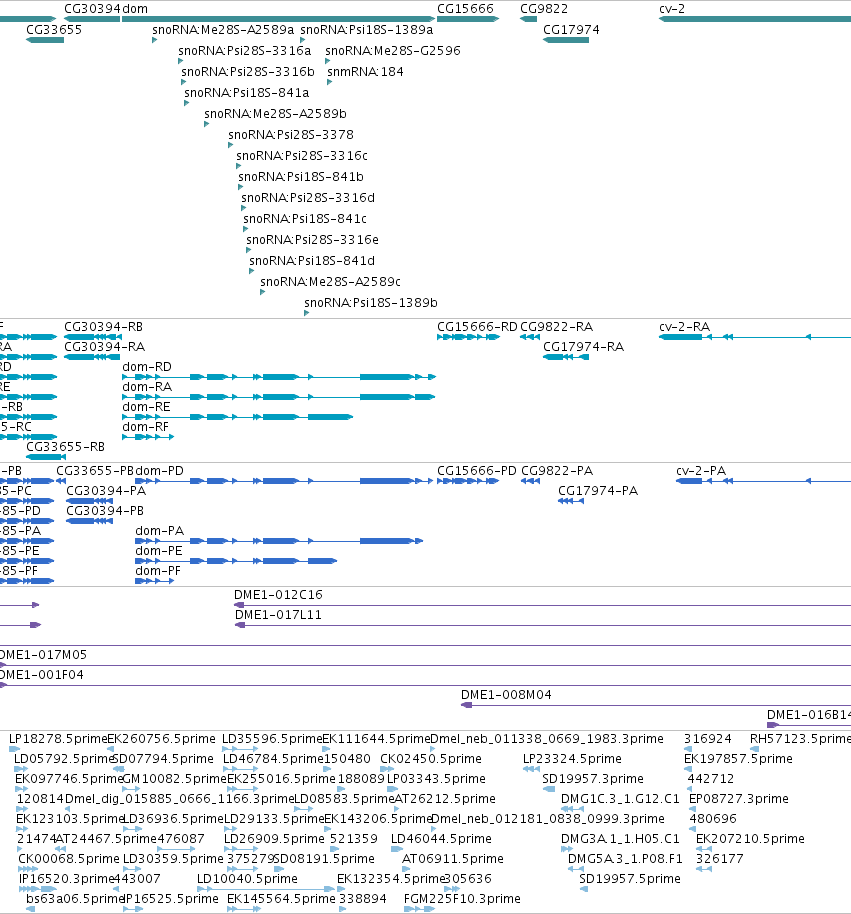Image resolution: width=851 pixels, height=914 pixels.
Task: Click the dom-PE protein
Action: [x=236, y=561]
